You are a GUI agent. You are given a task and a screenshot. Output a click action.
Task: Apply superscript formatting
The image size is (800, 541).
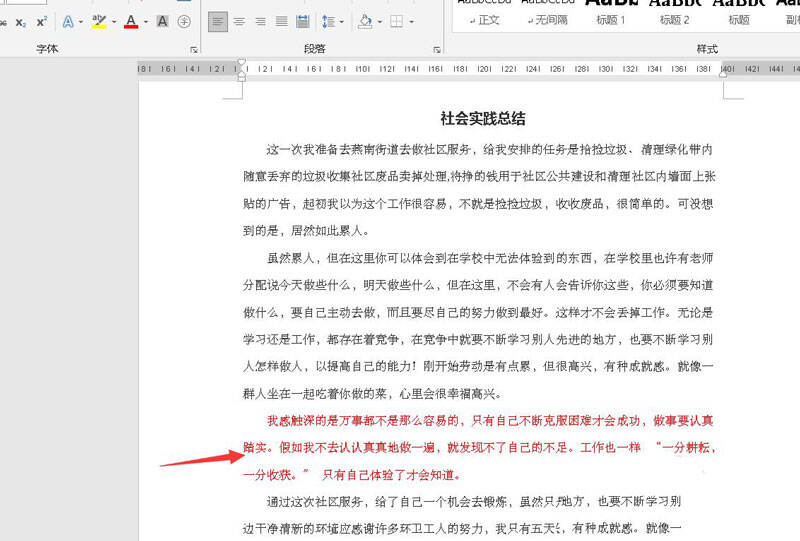pyautogui.click(x=41, y=21)
